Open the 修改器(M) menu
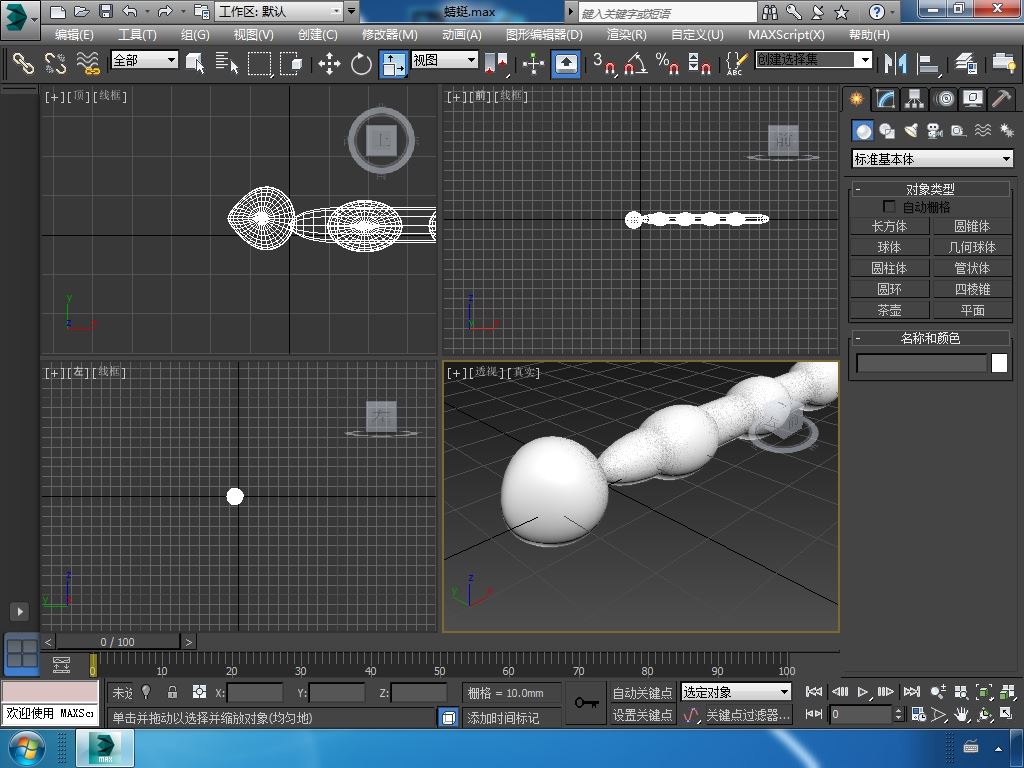 (389, 34)
